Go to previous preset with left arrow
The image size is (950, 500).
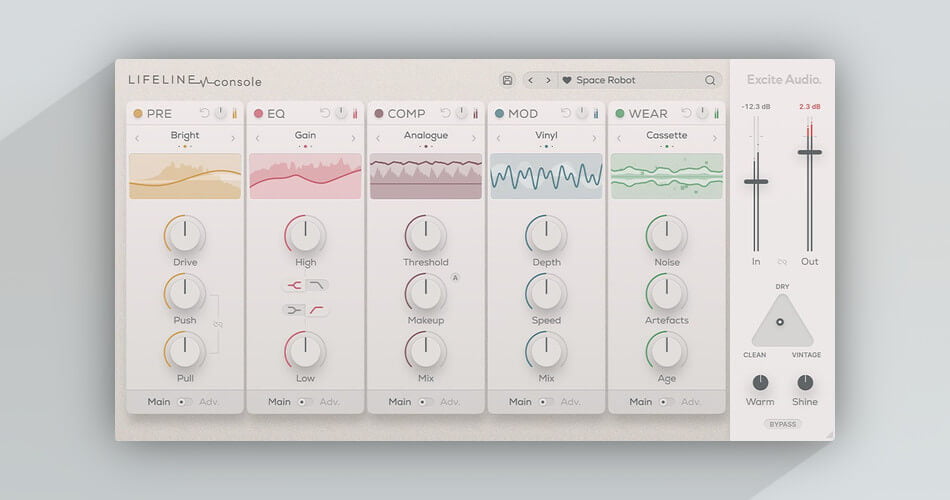pyautogui.click(x=531, y=80)
